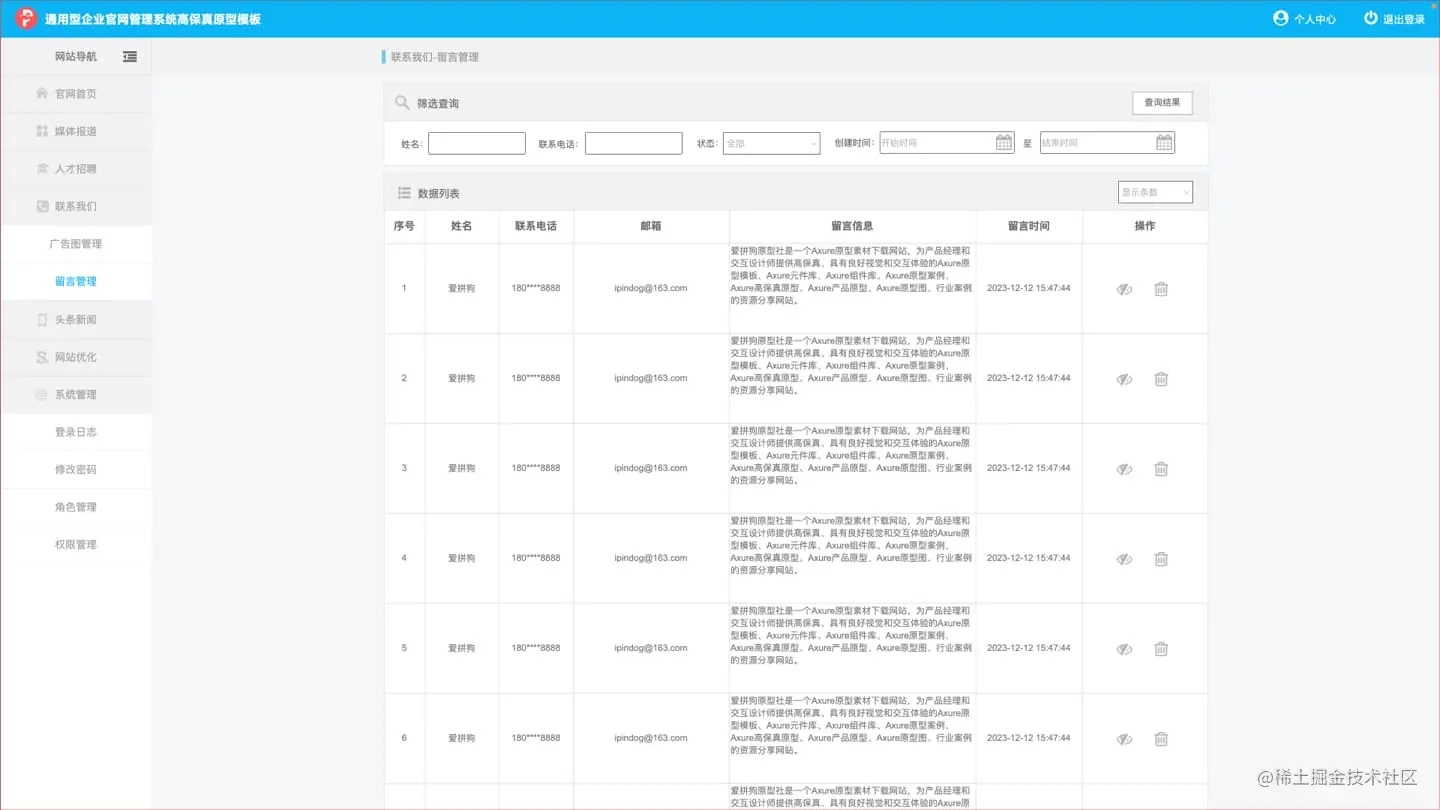Click the search magnifier icon in 筛选查询
This screenshot has height=810, width=1440.
point(402,103)
